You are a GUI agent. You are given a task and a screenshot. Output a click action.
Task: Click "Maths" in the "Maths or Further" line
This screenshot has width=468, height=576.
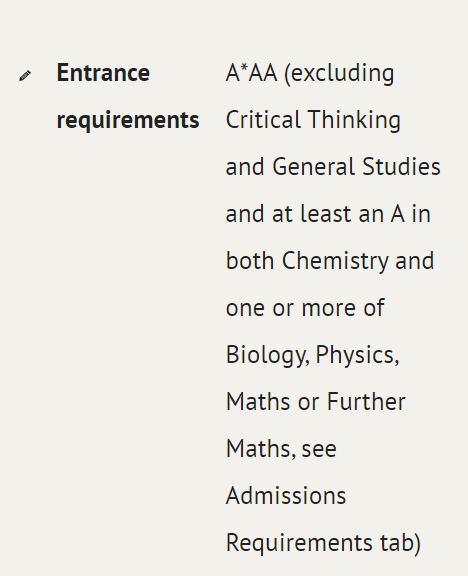coord(259,402)
